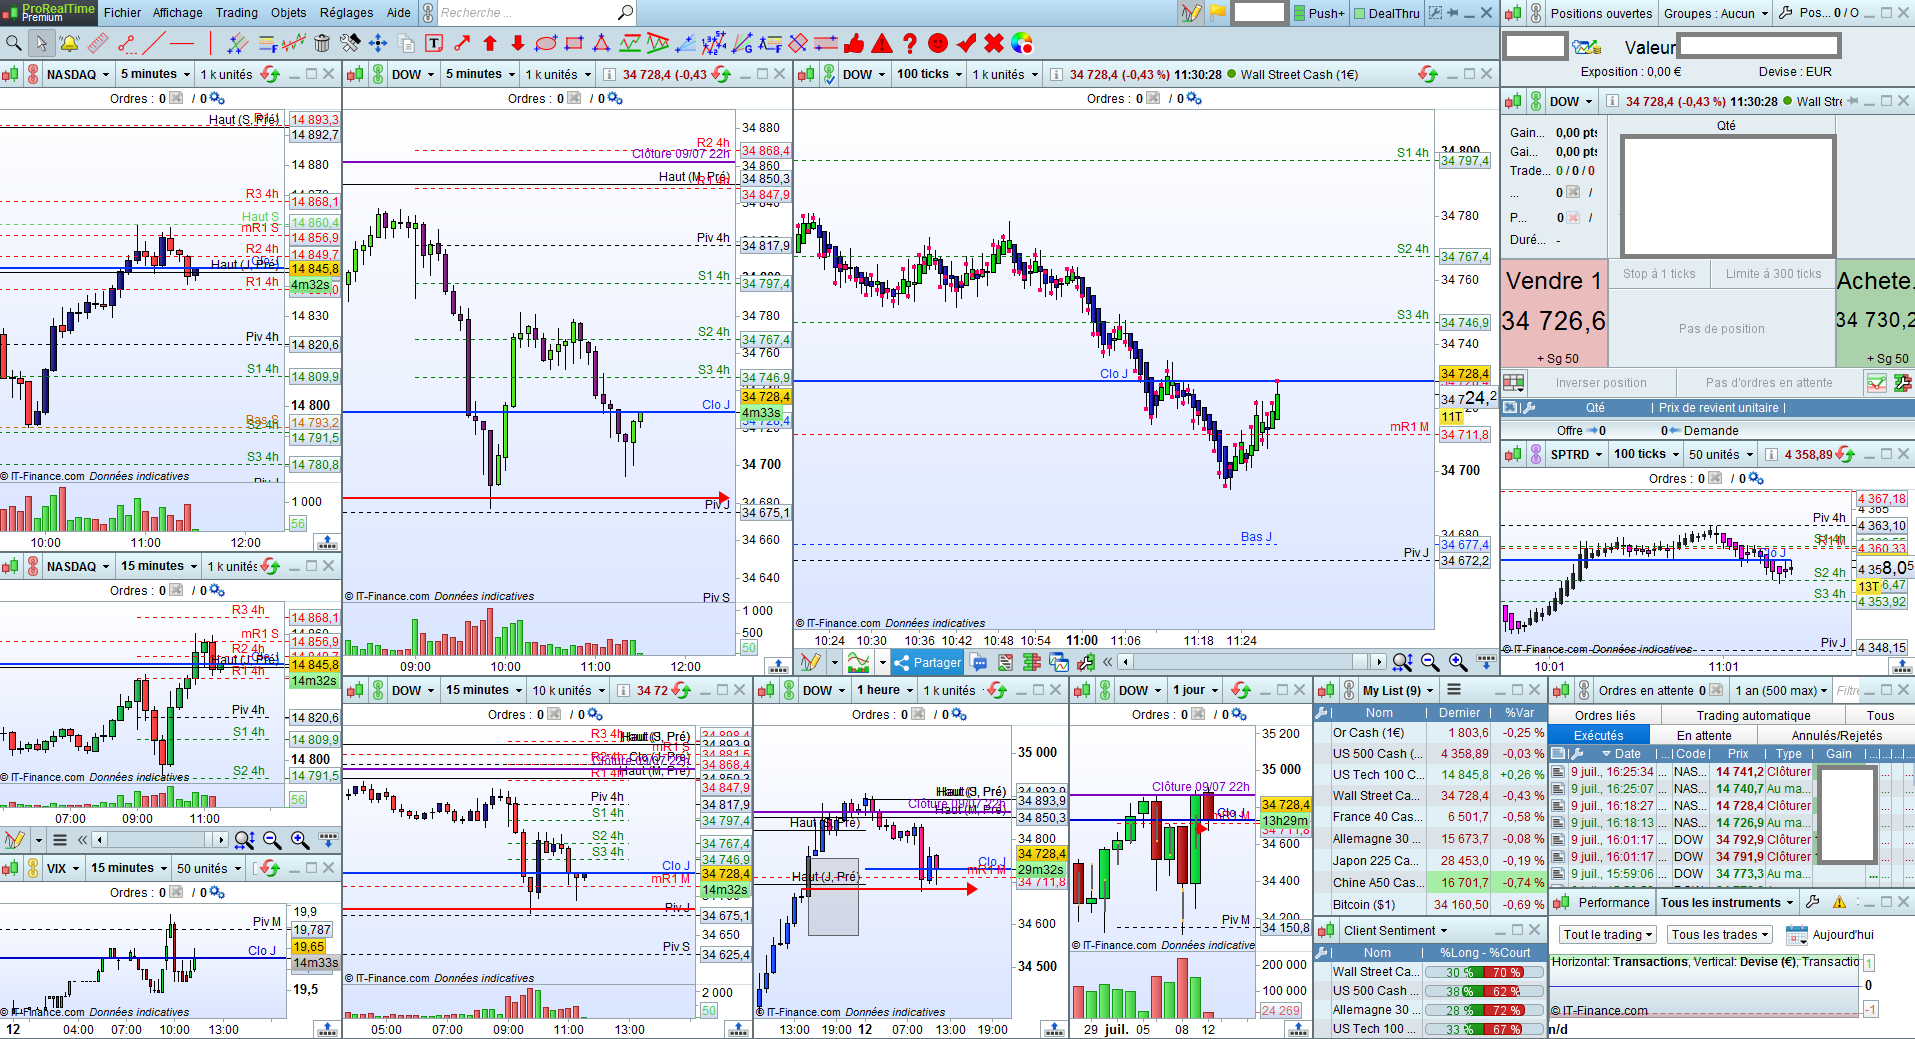1915x1039 pixels.
Task: Activate the alarm bell alert tool
Action: pos(69,43)
